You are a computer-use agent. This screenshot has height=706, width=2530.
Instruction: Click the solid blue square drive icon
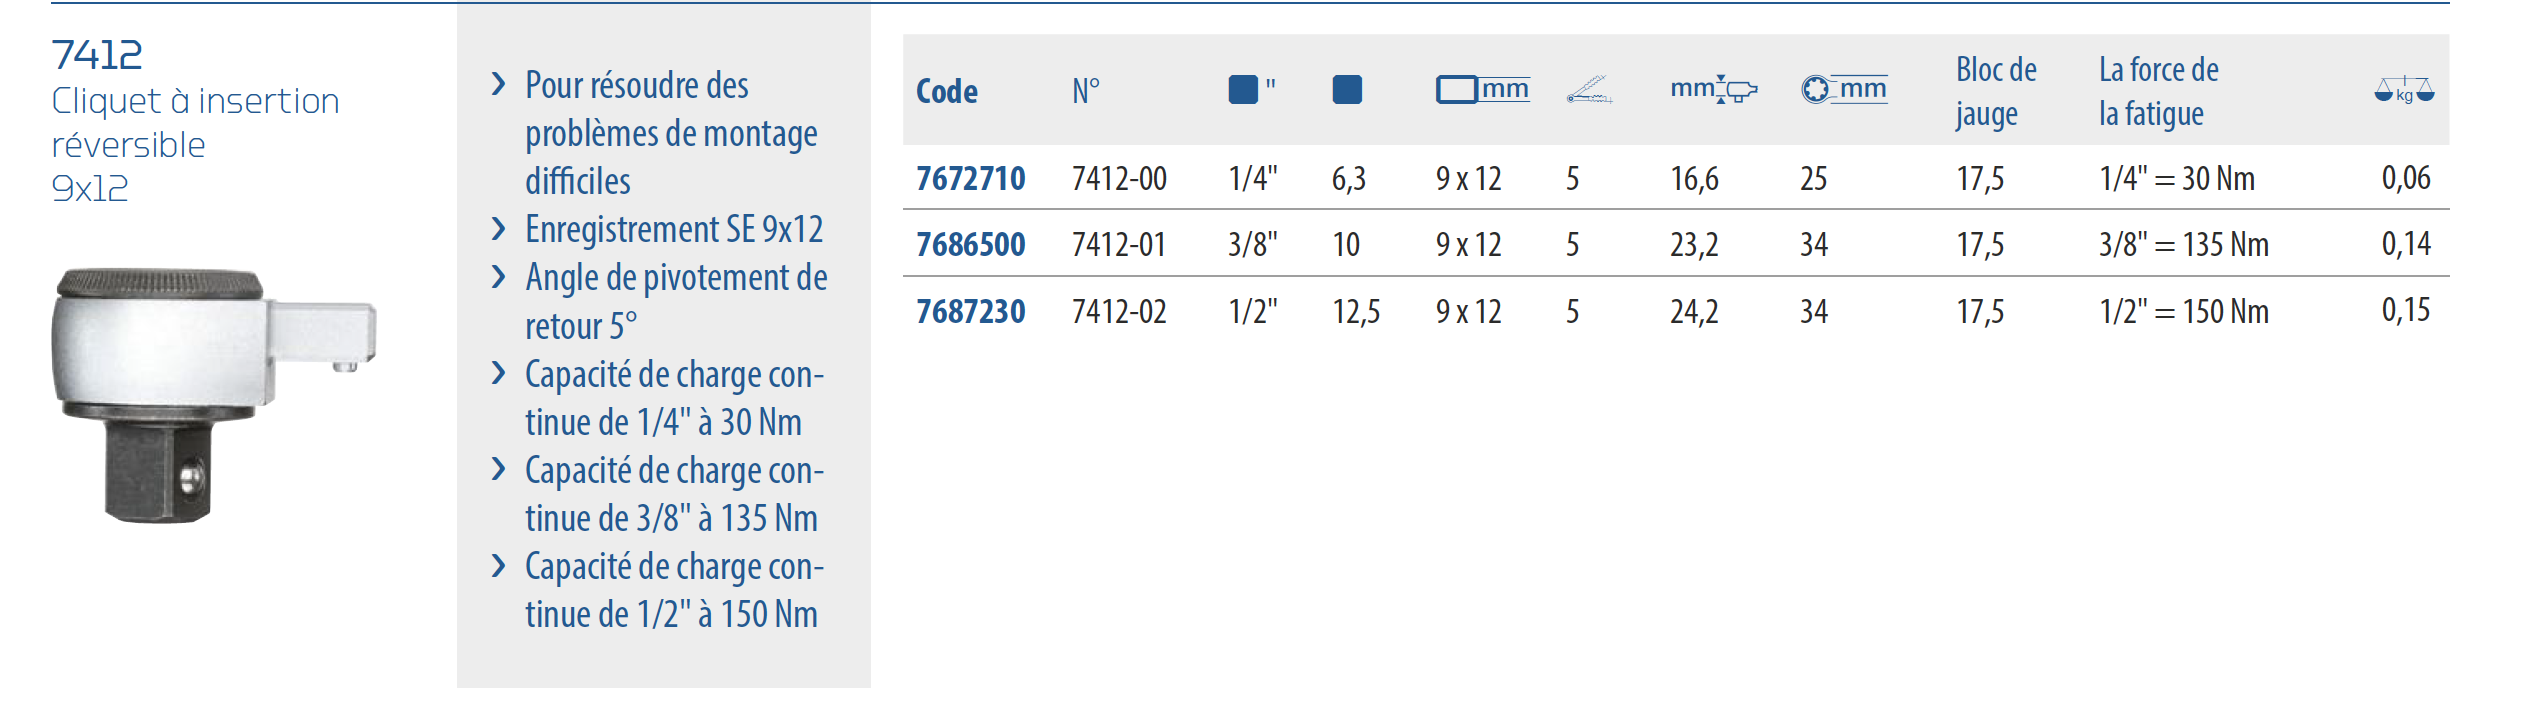coord(1347,90)
